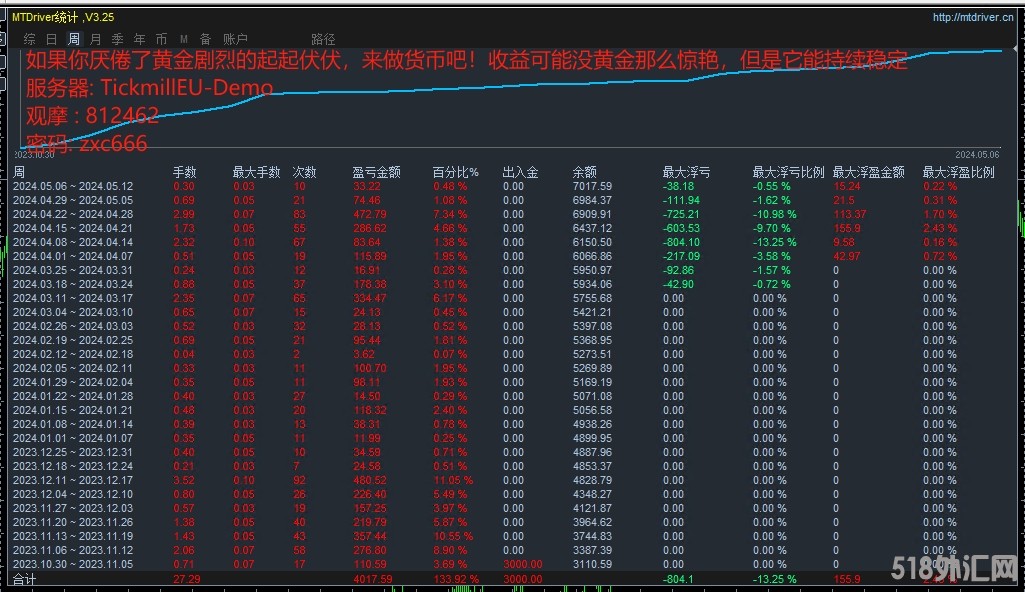This screenshot has height=592, width=1025.
Task: Open the http://mtdriver.cn link
Action: tap(973, 17)
